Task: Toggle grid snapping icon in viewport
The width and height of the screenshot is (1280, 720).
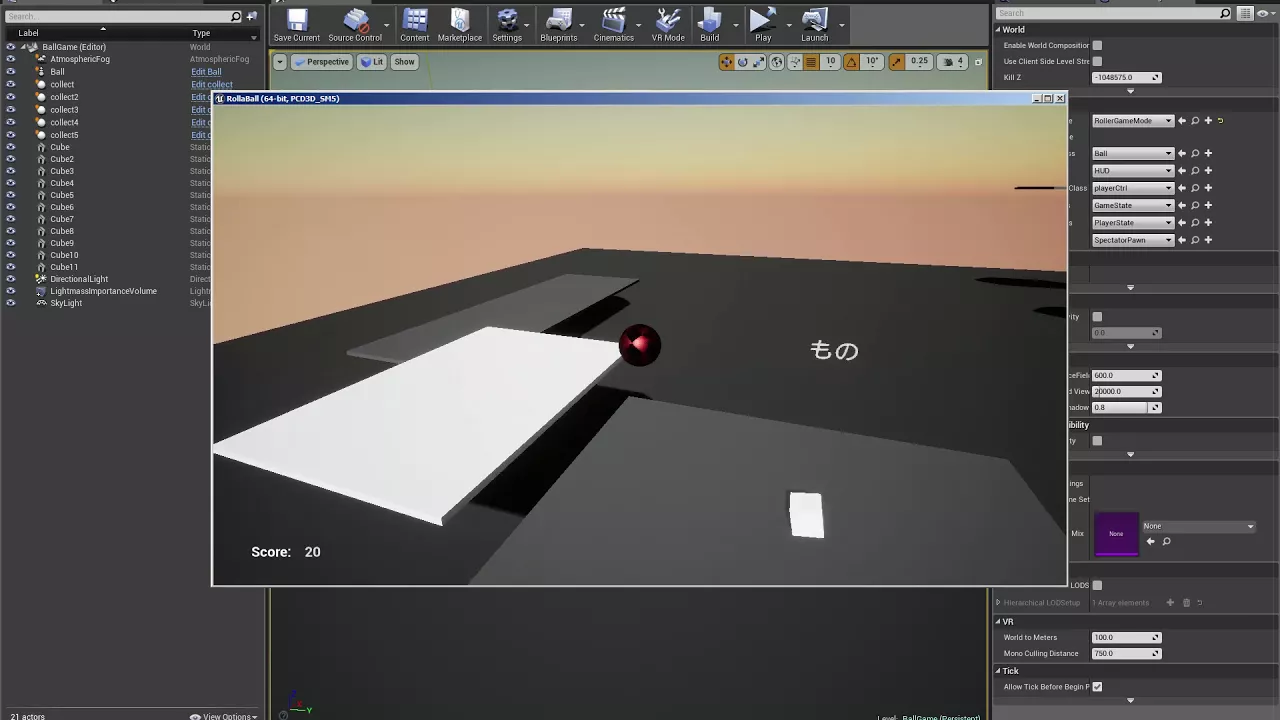Action: (x=811, y=62)
